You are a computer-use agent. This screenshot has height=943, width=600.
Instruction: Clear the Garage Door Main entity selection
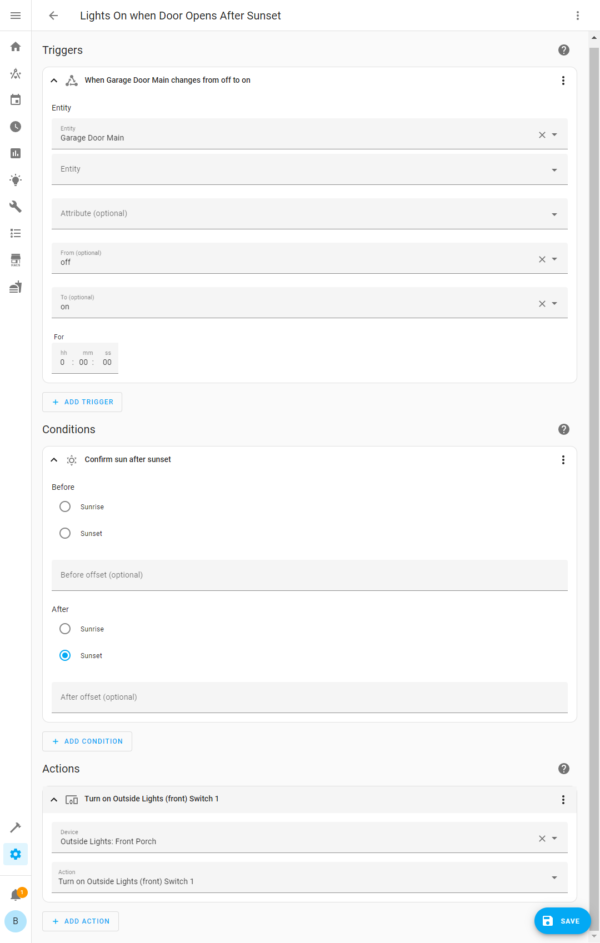click(x=541, y=134)
